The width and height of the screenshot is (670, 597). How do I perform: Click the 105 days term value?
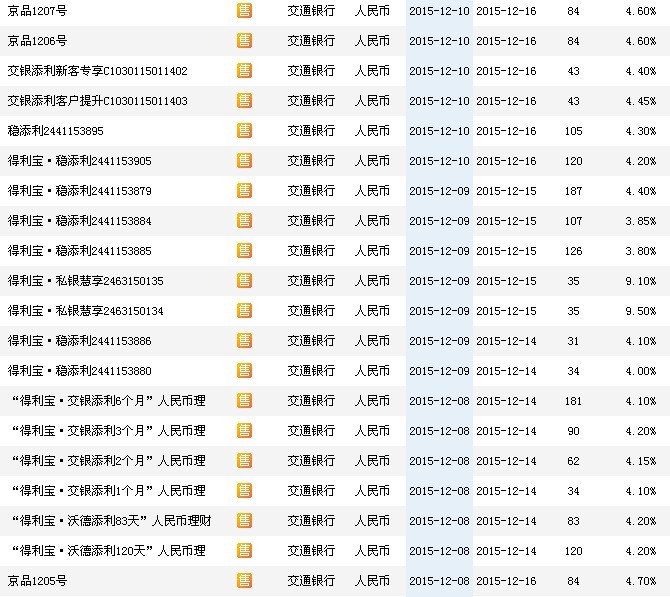(x=573, y=131)
